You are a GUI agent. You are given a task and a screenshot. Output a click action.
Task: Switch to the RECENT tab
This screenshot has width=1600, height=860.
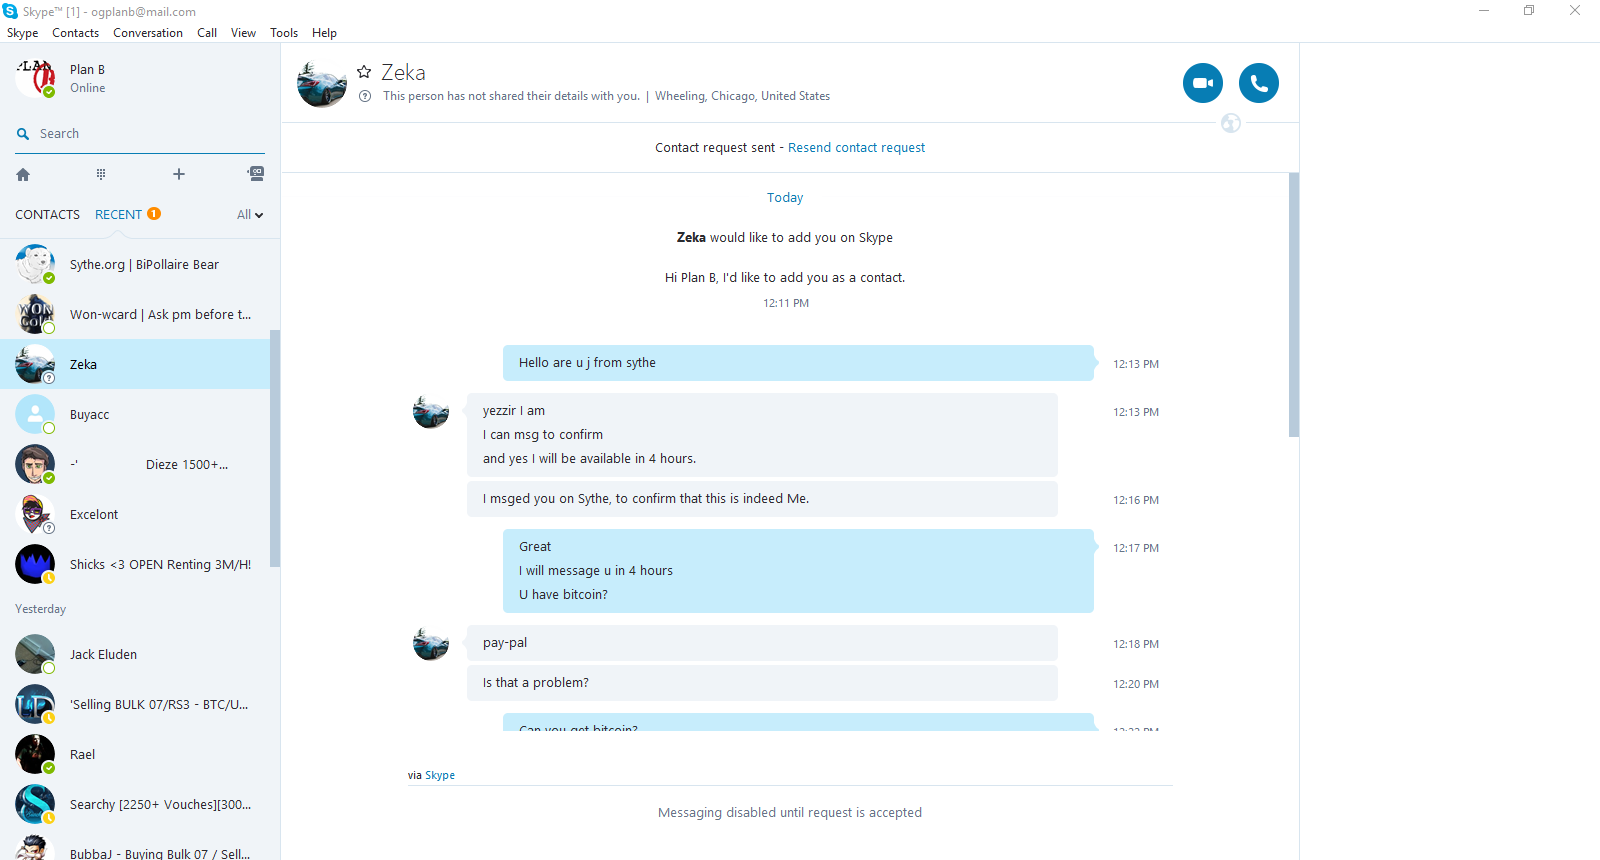coord(118,215)
